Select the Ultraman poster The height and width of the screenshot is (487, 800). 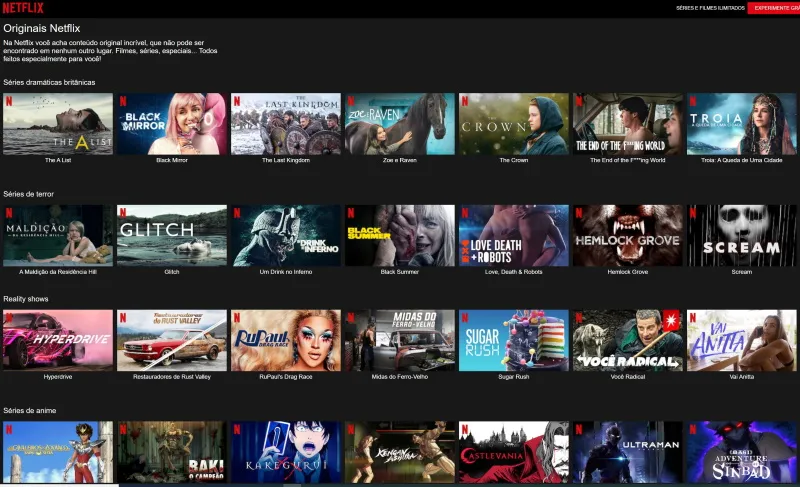(628, 452)
